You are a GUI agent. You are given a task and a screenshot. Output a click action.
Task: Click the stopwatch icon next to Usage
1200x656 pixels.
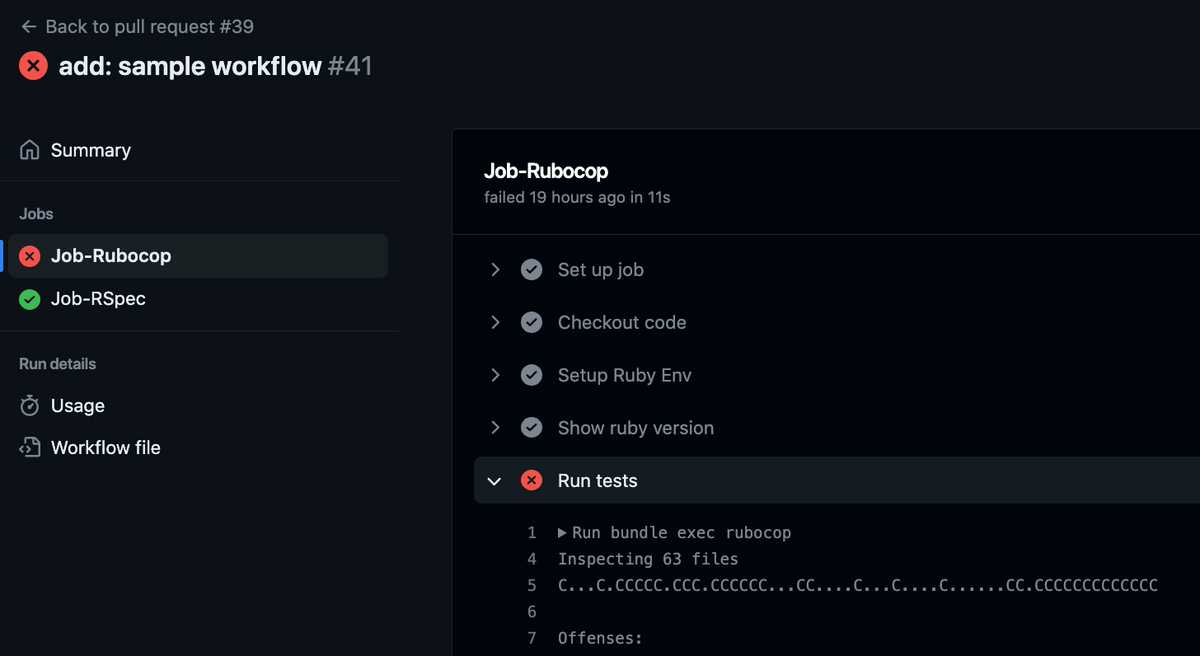click(30, 406)
